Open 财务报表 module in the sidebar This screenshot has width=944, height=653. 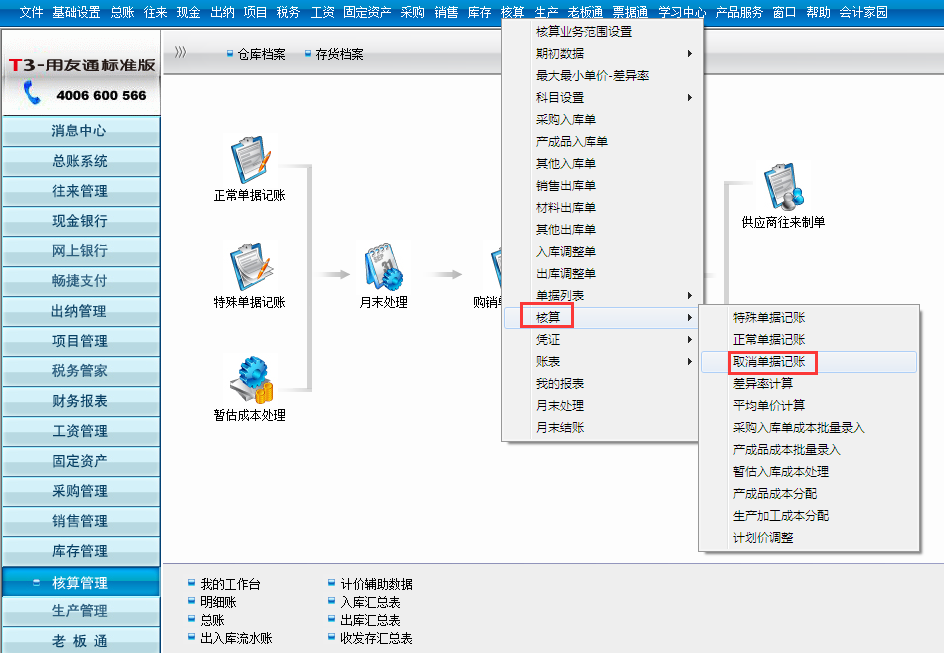click(x=80, y=401)
